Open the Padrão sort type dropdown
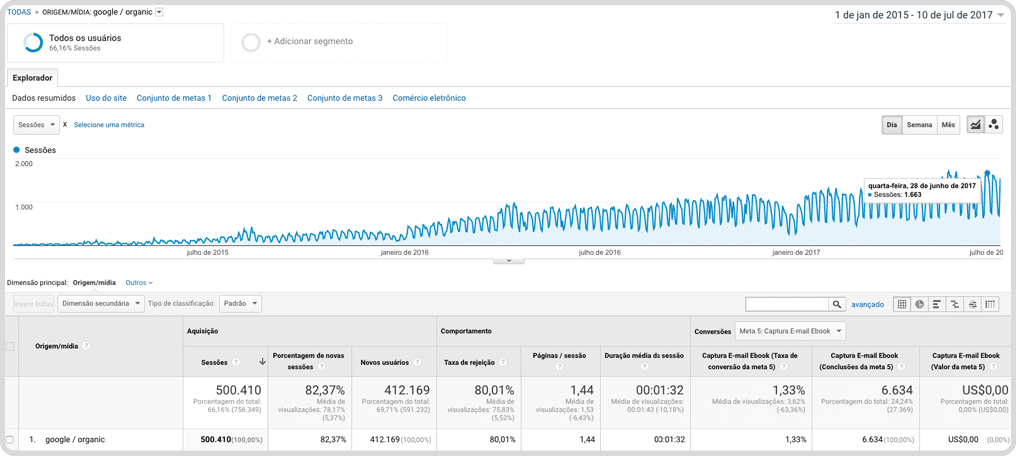 (240, 303)
